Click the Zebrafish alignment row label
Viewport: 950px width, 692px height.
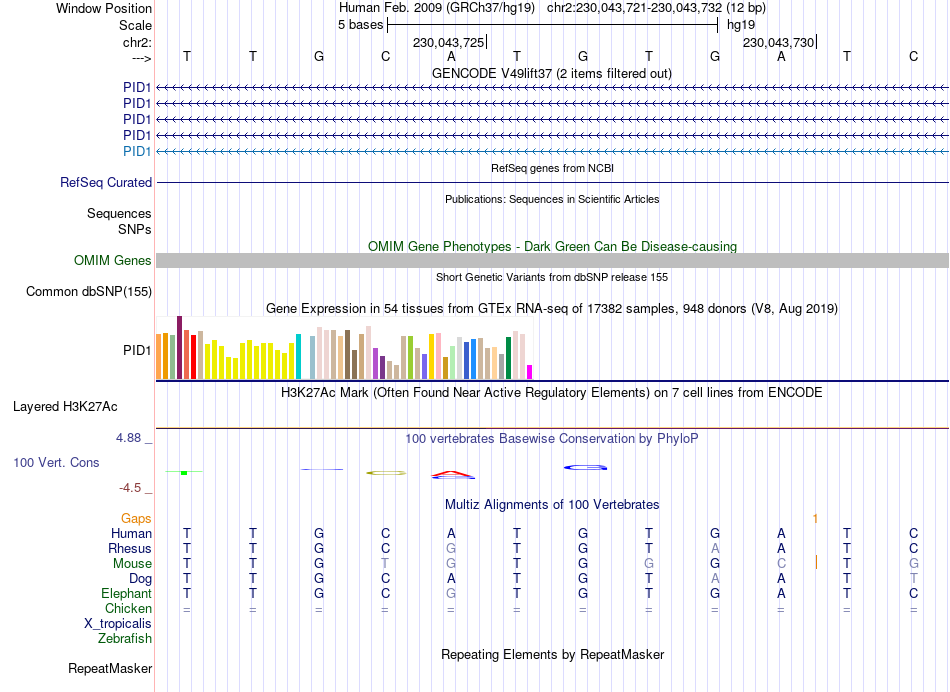coord(125,638)
